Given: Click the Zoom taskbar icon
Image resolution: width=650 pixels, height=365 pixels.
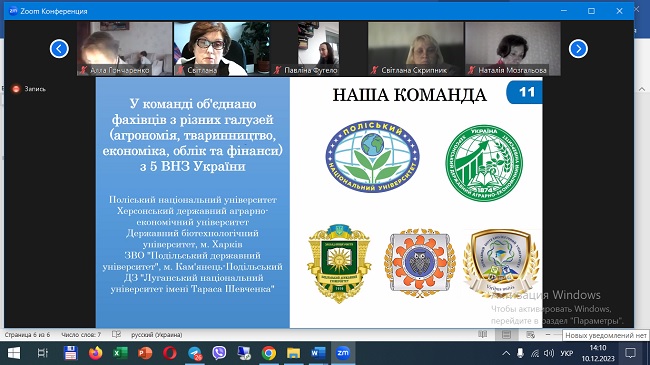Looking at the screenshot, I should 343,353.
